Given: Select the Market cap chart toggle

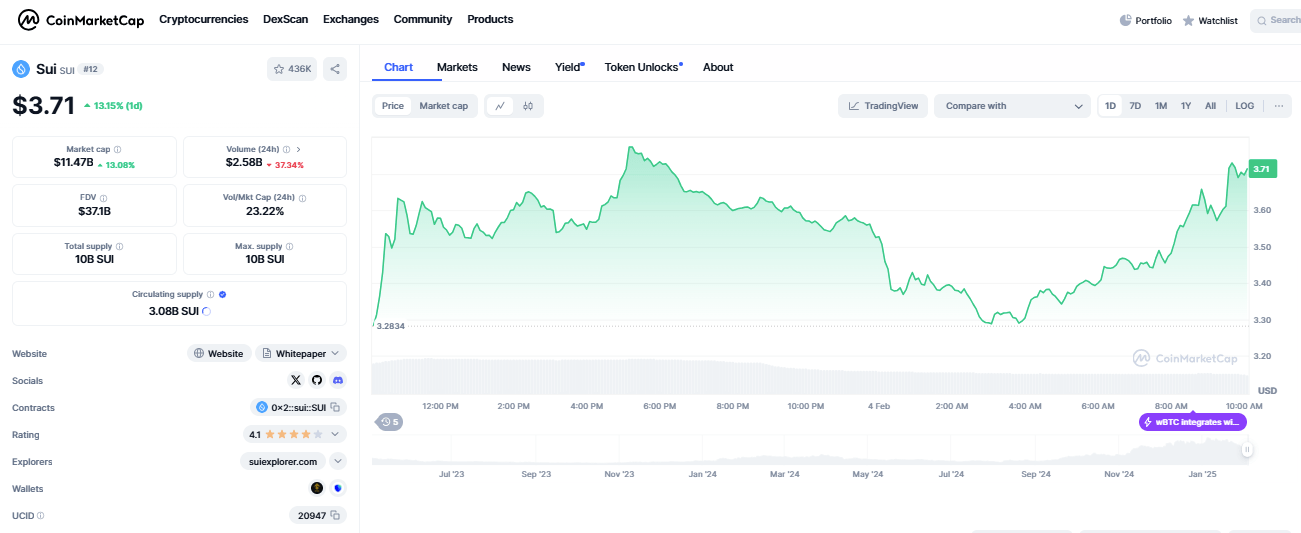Looking at the screenshot, I should coord(443,106).
